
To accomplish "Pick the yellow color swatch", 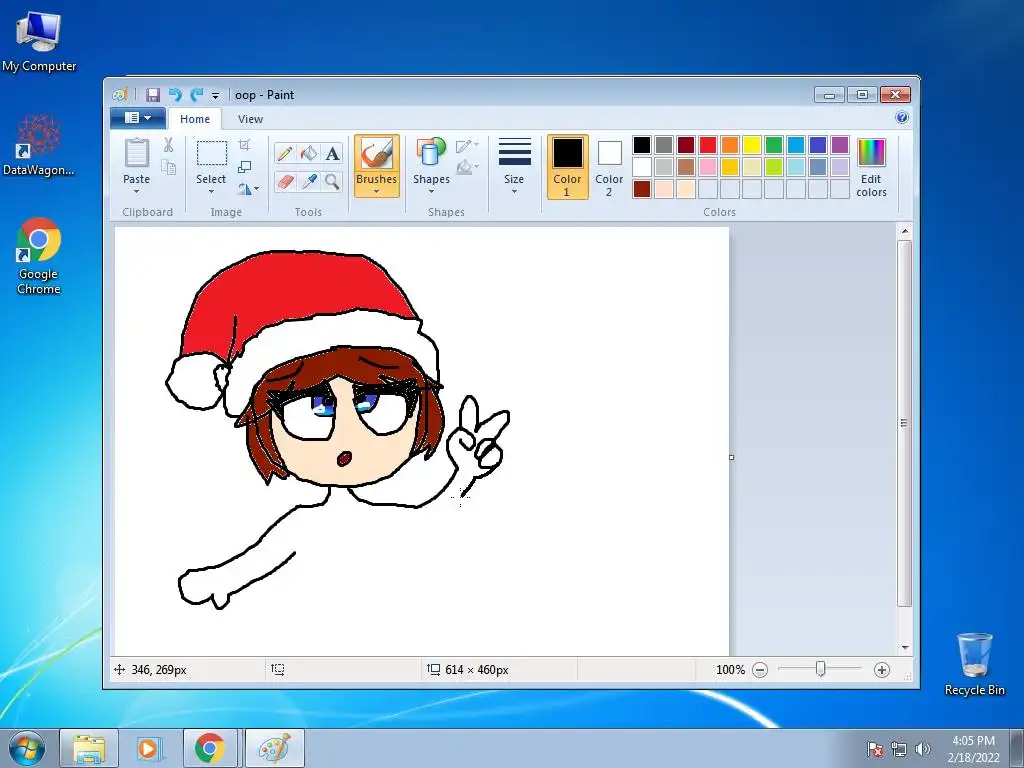I will click(752, 145).
